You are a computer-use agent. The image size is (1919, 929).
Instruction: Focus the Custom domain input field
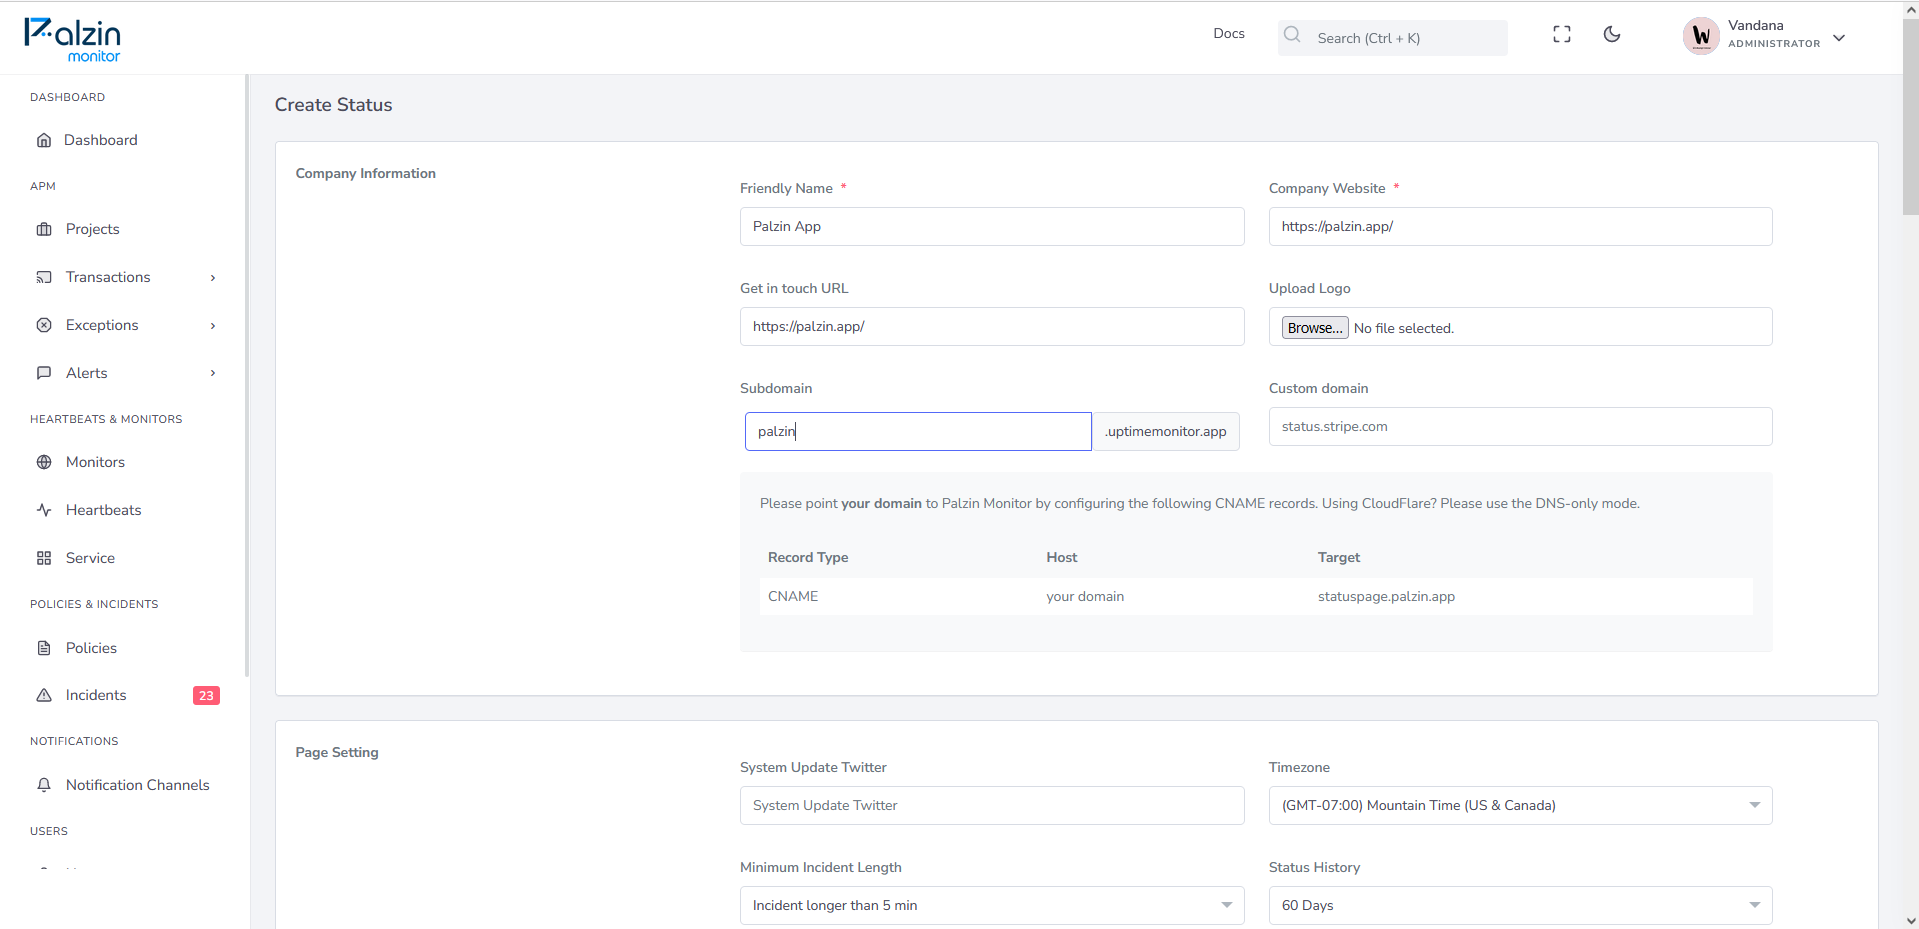pyautogui.click(x=1520, y=427)
